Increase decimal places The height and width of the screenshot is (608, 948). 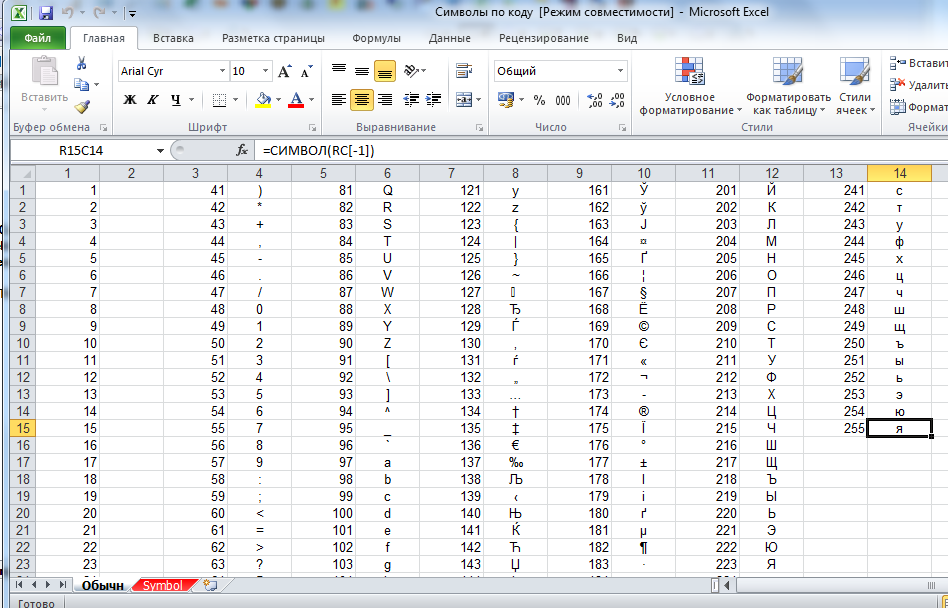[x=594, y=100]
